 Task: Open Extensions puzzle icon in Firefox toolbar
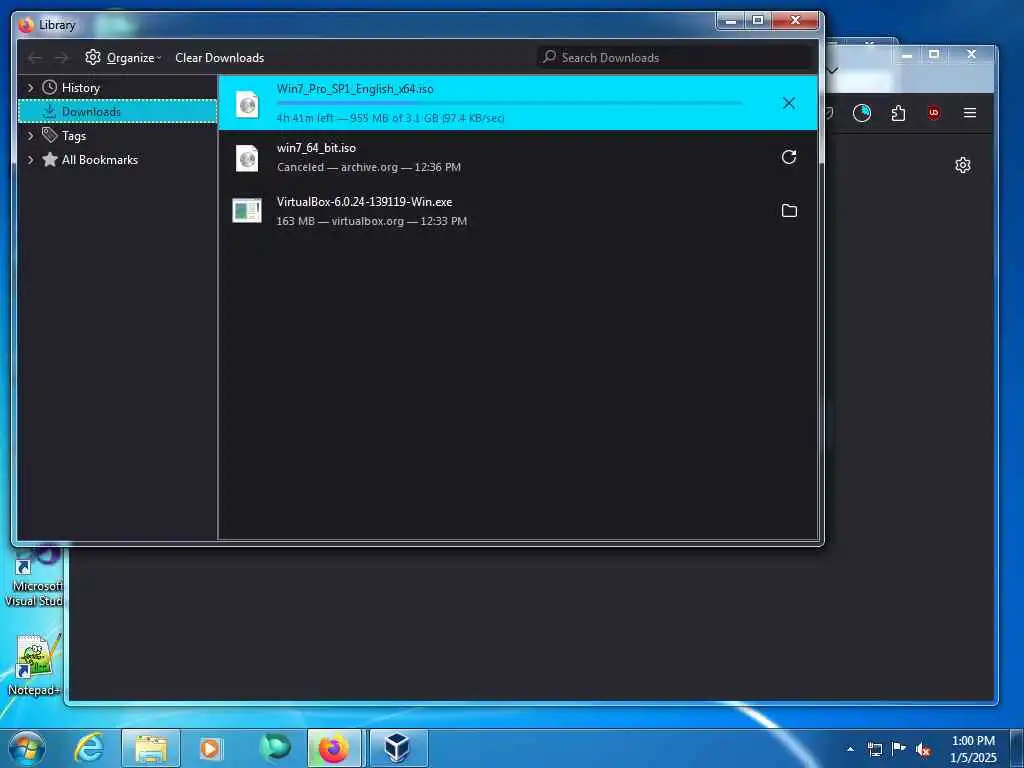click(x=899, y=113)
